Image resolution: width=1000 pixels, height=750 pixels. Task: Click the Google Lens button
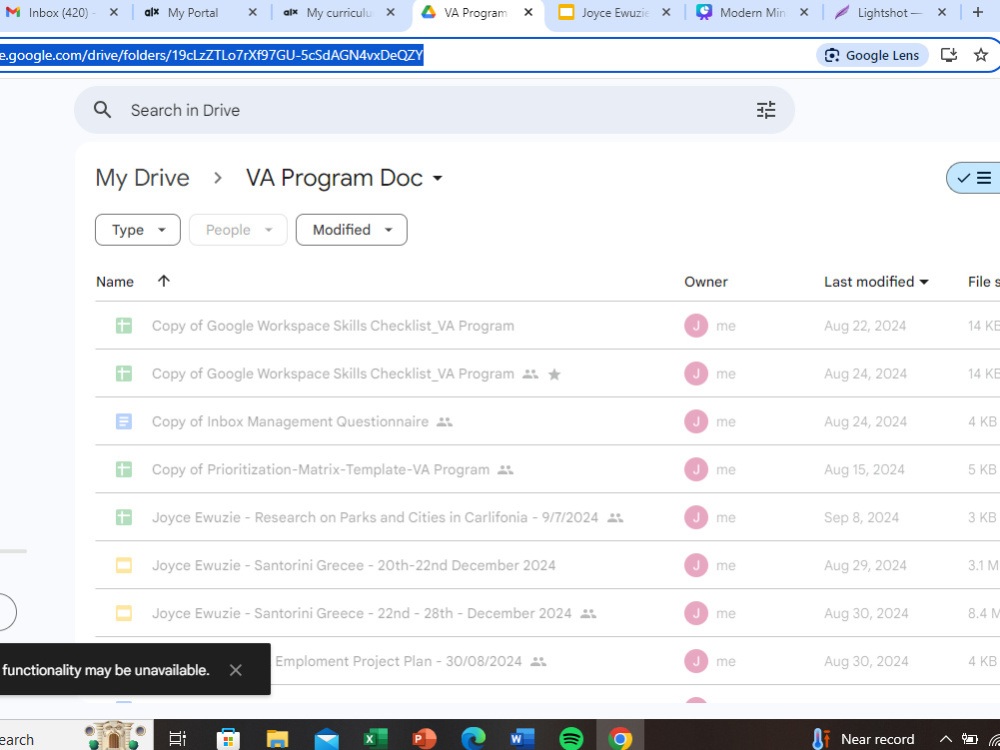[x=872, y=55]
